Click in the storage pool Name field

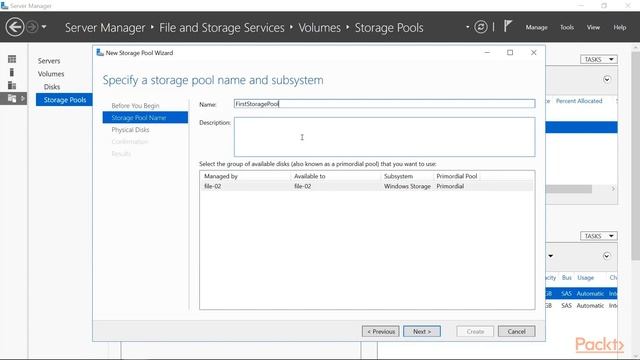click(x=384, y=104)
